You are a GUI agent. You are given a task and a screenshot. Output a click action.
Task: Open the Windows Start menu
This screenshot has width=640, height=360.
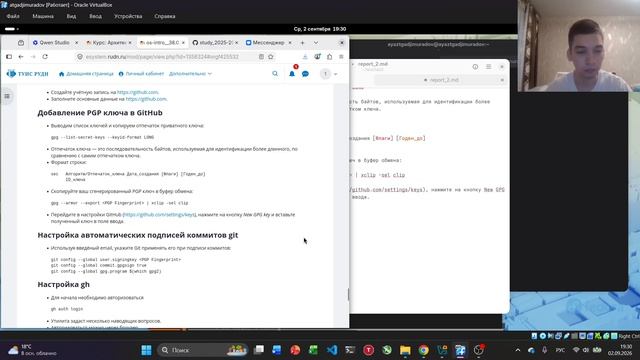click(146, 350)
